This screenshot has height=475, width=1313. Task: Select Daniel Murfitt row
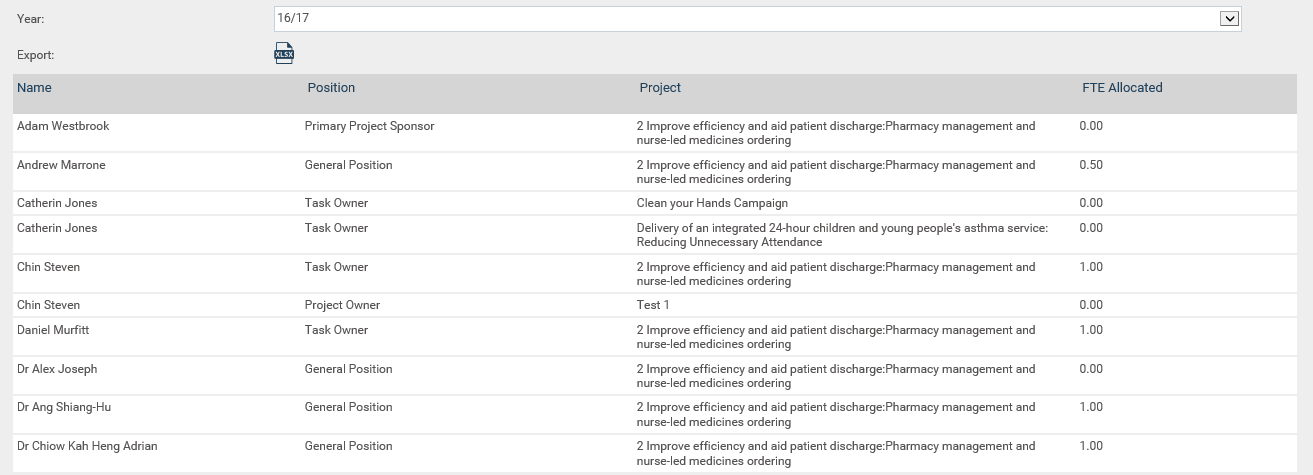point(656,337)
